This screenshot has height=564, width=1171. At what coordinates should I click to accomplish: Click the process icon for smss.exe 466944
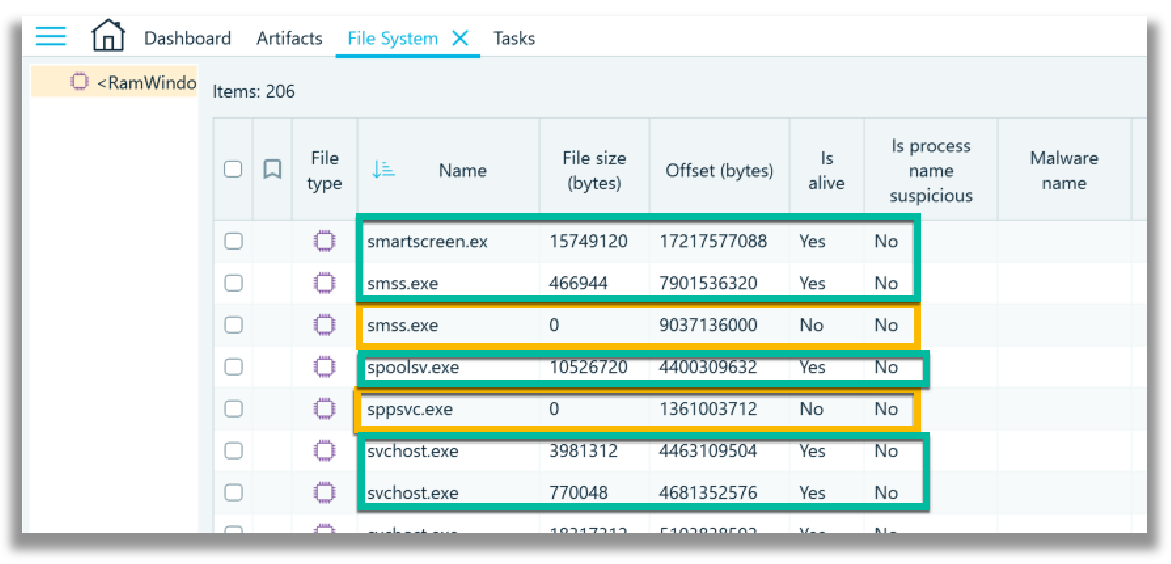pyautogui.click(x=323, y=283)
